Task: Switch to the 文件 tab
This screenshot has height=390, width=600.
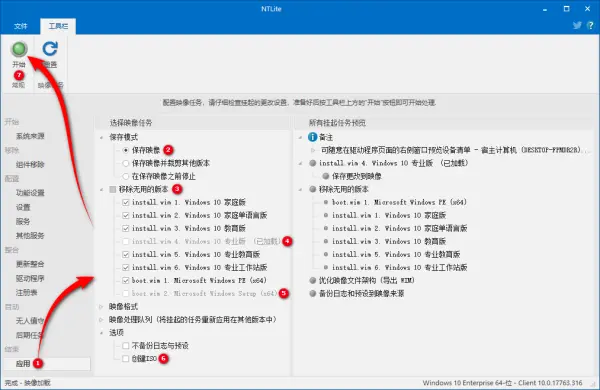Action: pyautogui.click(x=21, y=26)
